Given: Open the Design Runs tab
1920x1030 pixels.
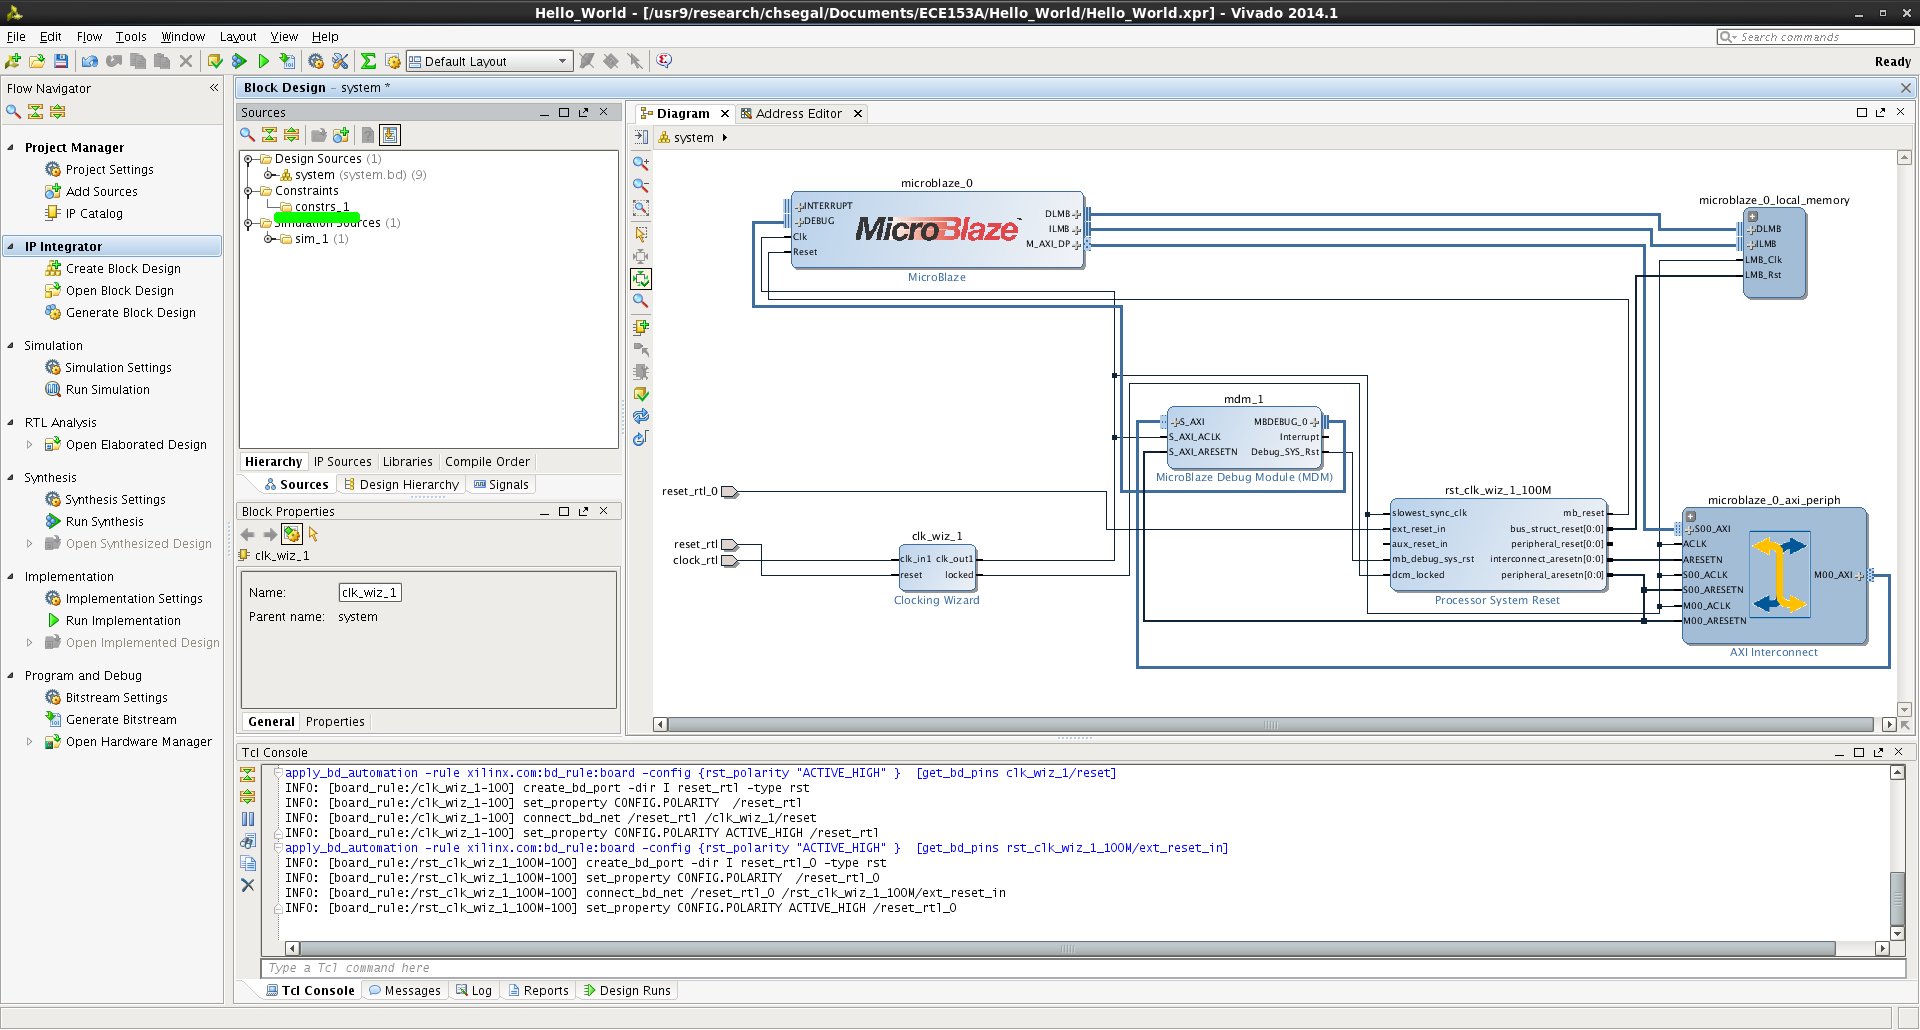Looking at the screenshot, I should (x=627, y=990).
